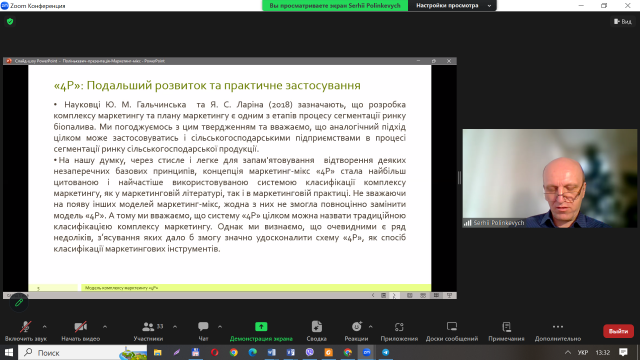
Task: Click the green encryption shield icon
Action: (10, 22)
